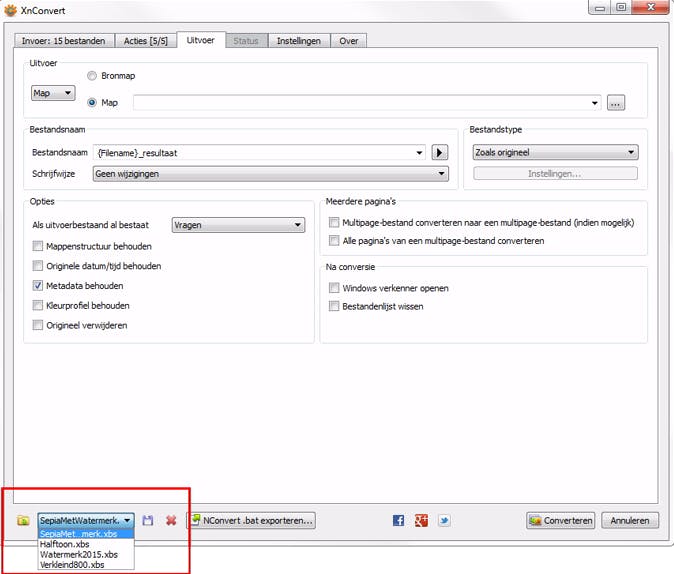Open the Schrijfwijze Geen wijzigingen dropdown
The image size is (674, 574).
tap(270, 174)
